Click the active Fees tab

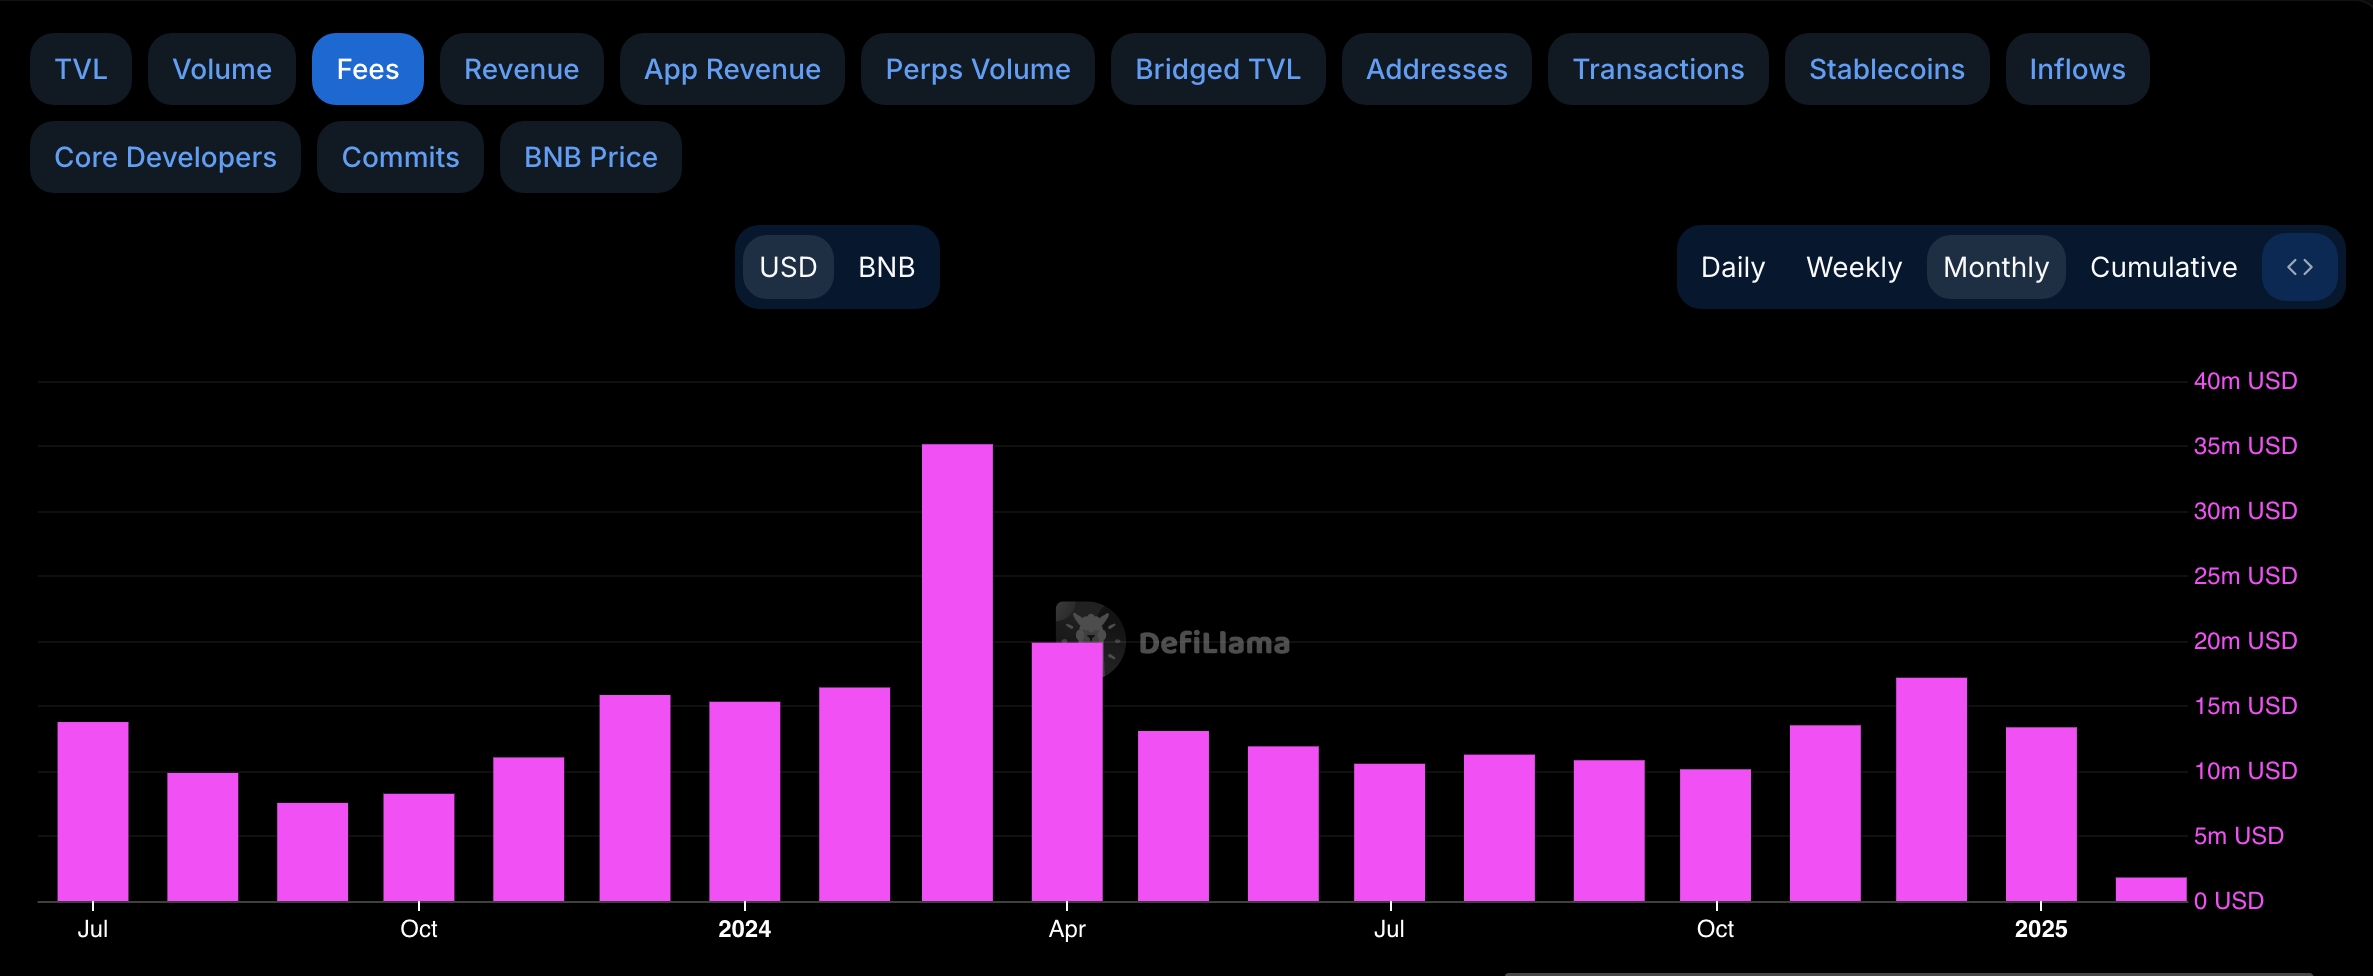[x=368, y=69]
